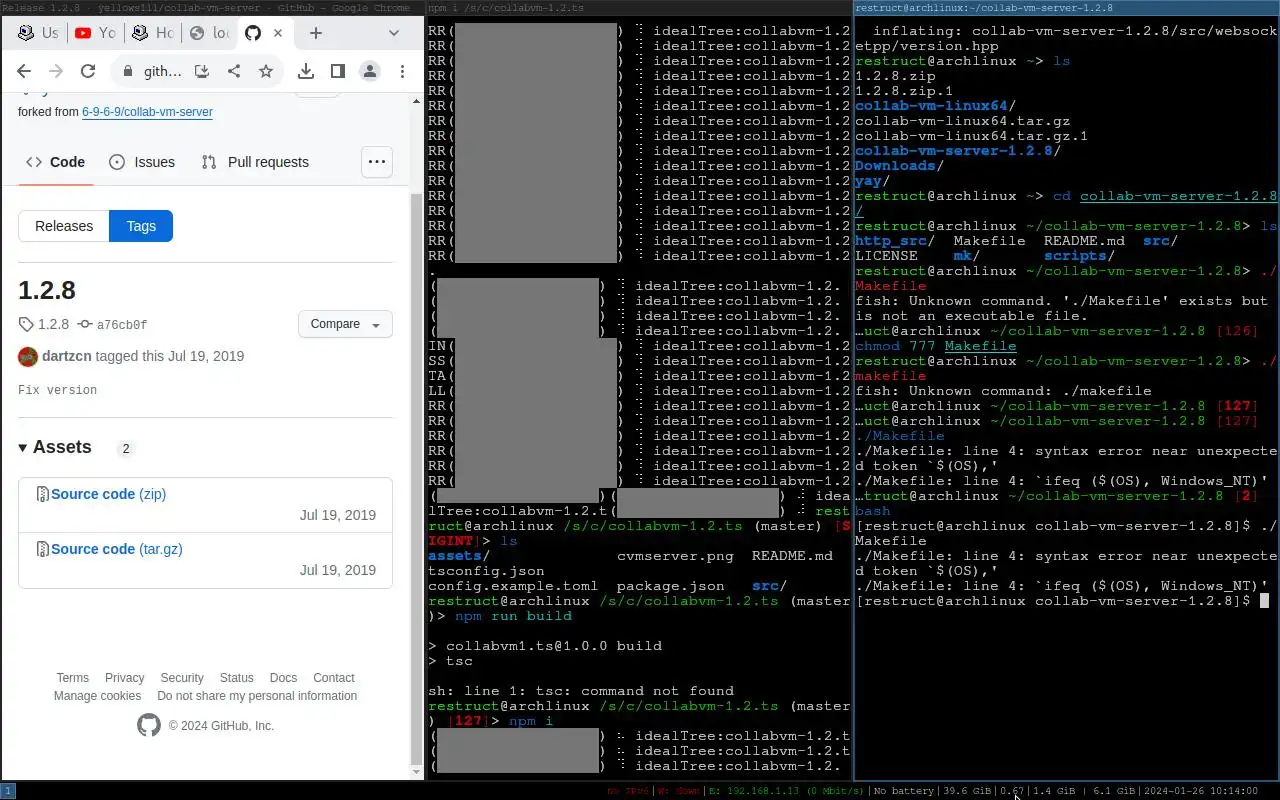1280x800 pixels.
Task: Switch to the Releases view
Action: (x=64, y=226)
